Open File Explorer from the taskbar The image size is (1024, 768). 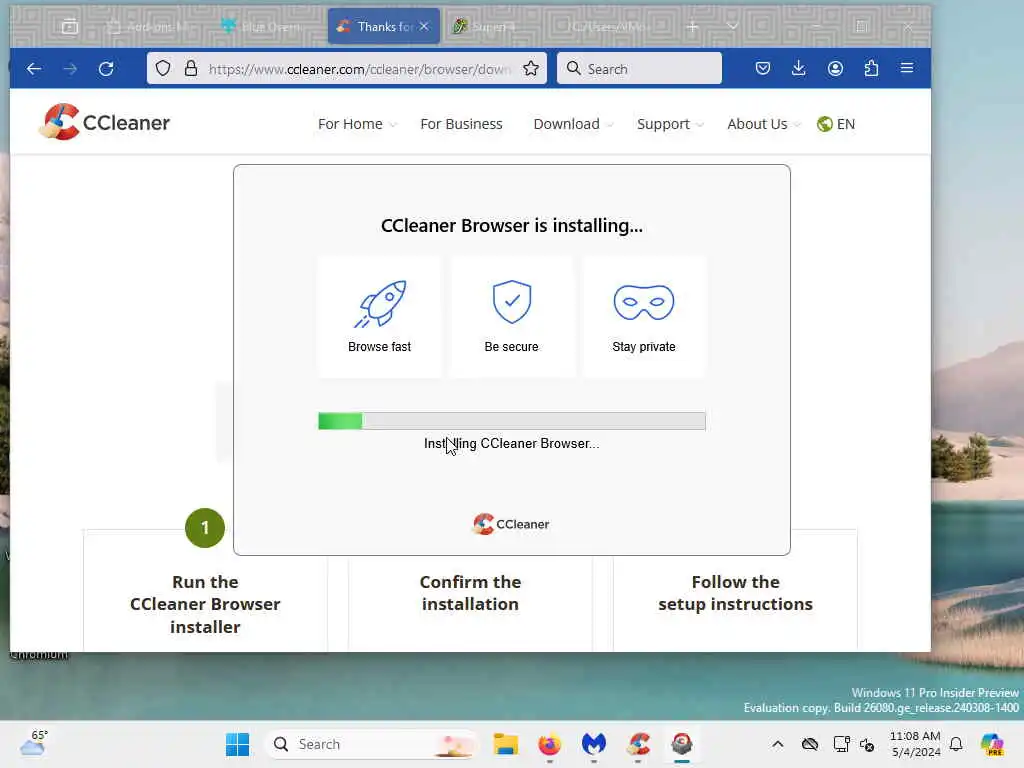[505, 744]
